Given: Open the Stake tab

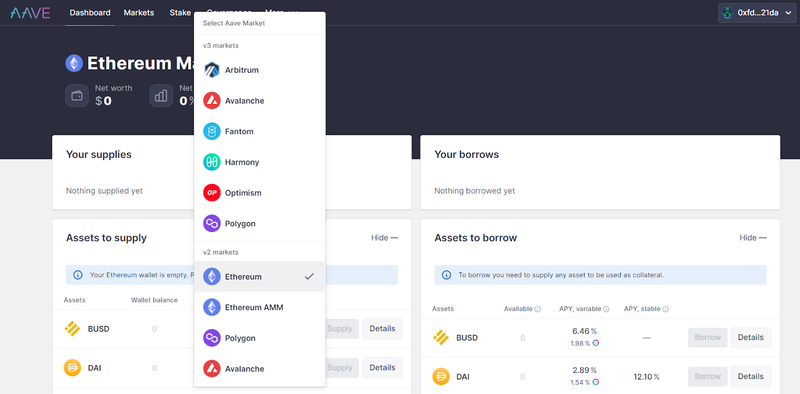Looking at the screenshot, I should coord(180,13).
